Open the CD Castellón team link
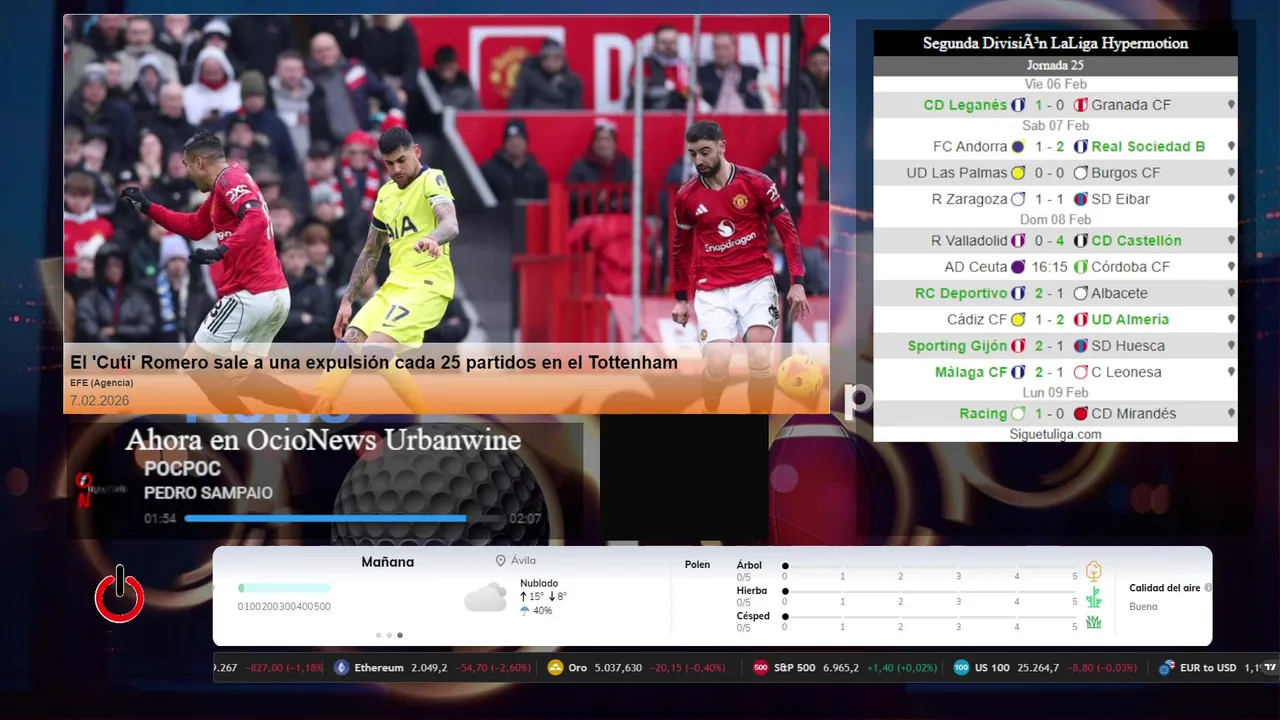1280x720 pixels. pyautogui.click(x=1136, y=240)
